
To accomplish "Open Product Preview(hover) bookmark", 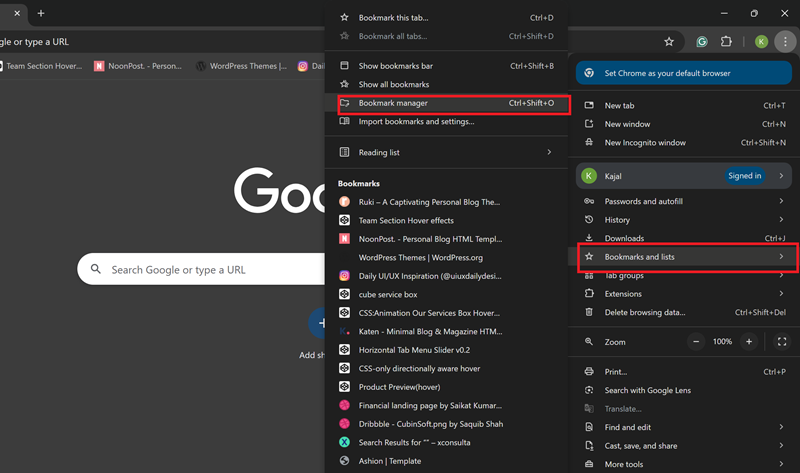I will tap(446, 387).
